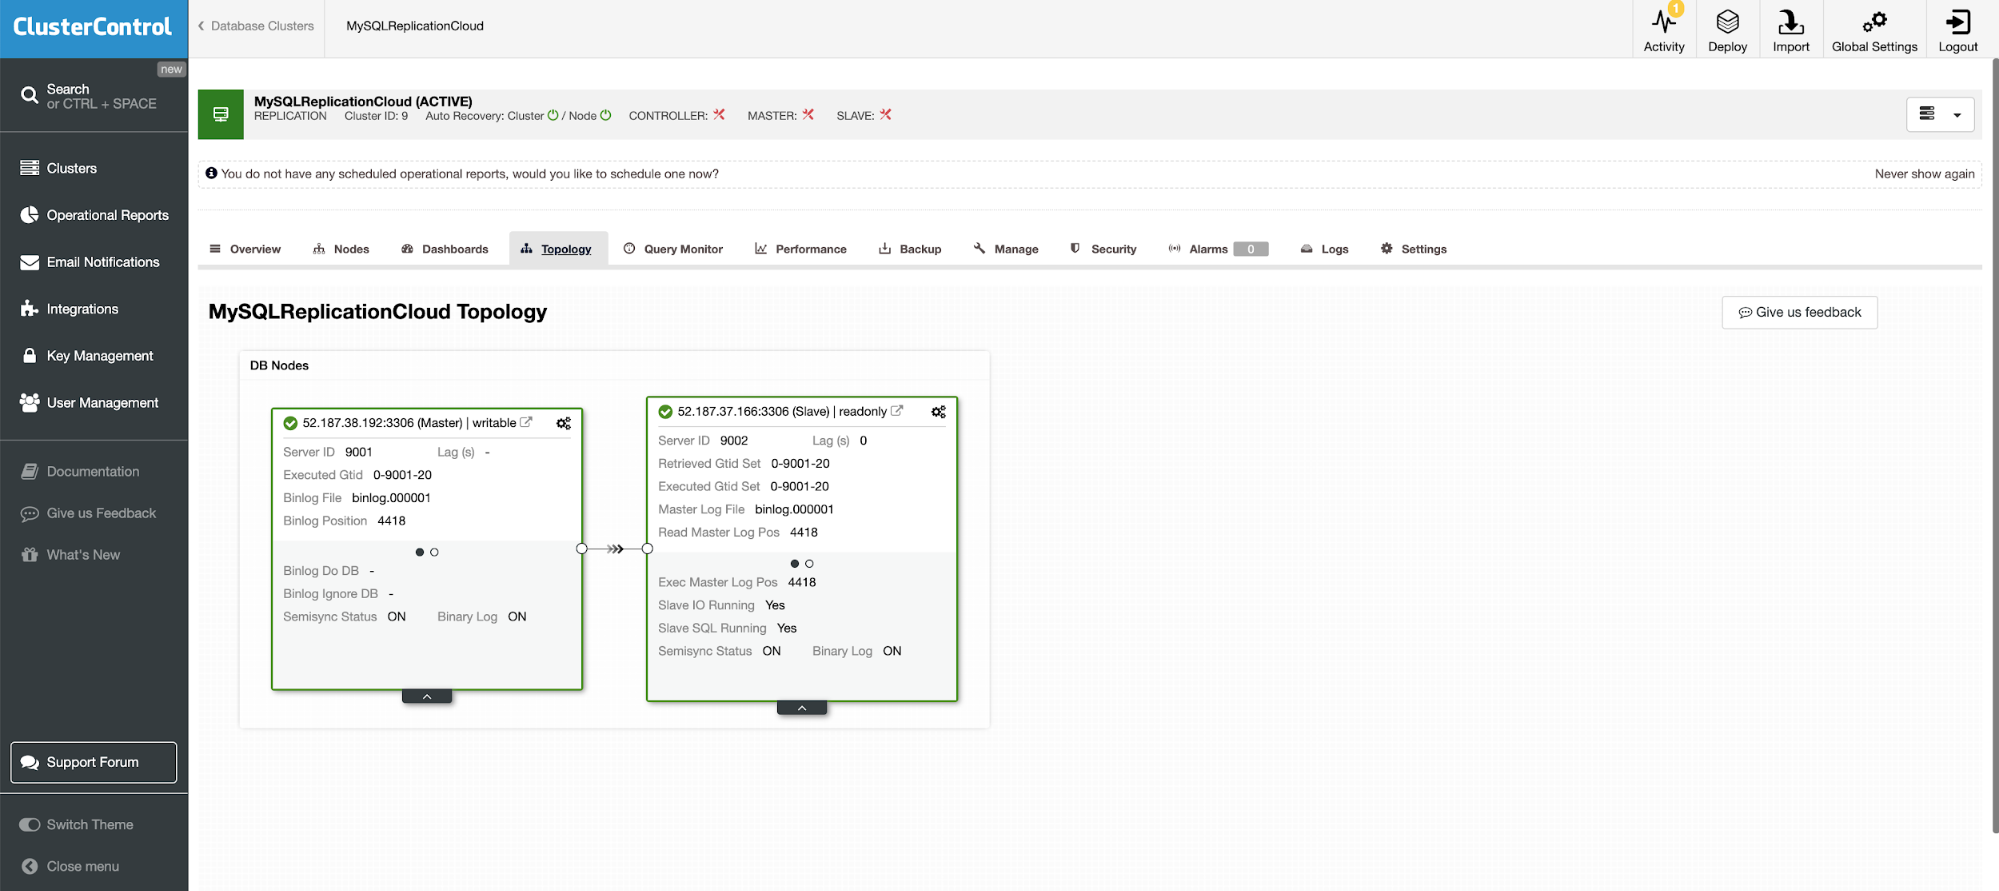Image resolution: width=1999 pixels, height=891 pixels.
Task: Click the Support Forum button
Action: tap(94, 762)
